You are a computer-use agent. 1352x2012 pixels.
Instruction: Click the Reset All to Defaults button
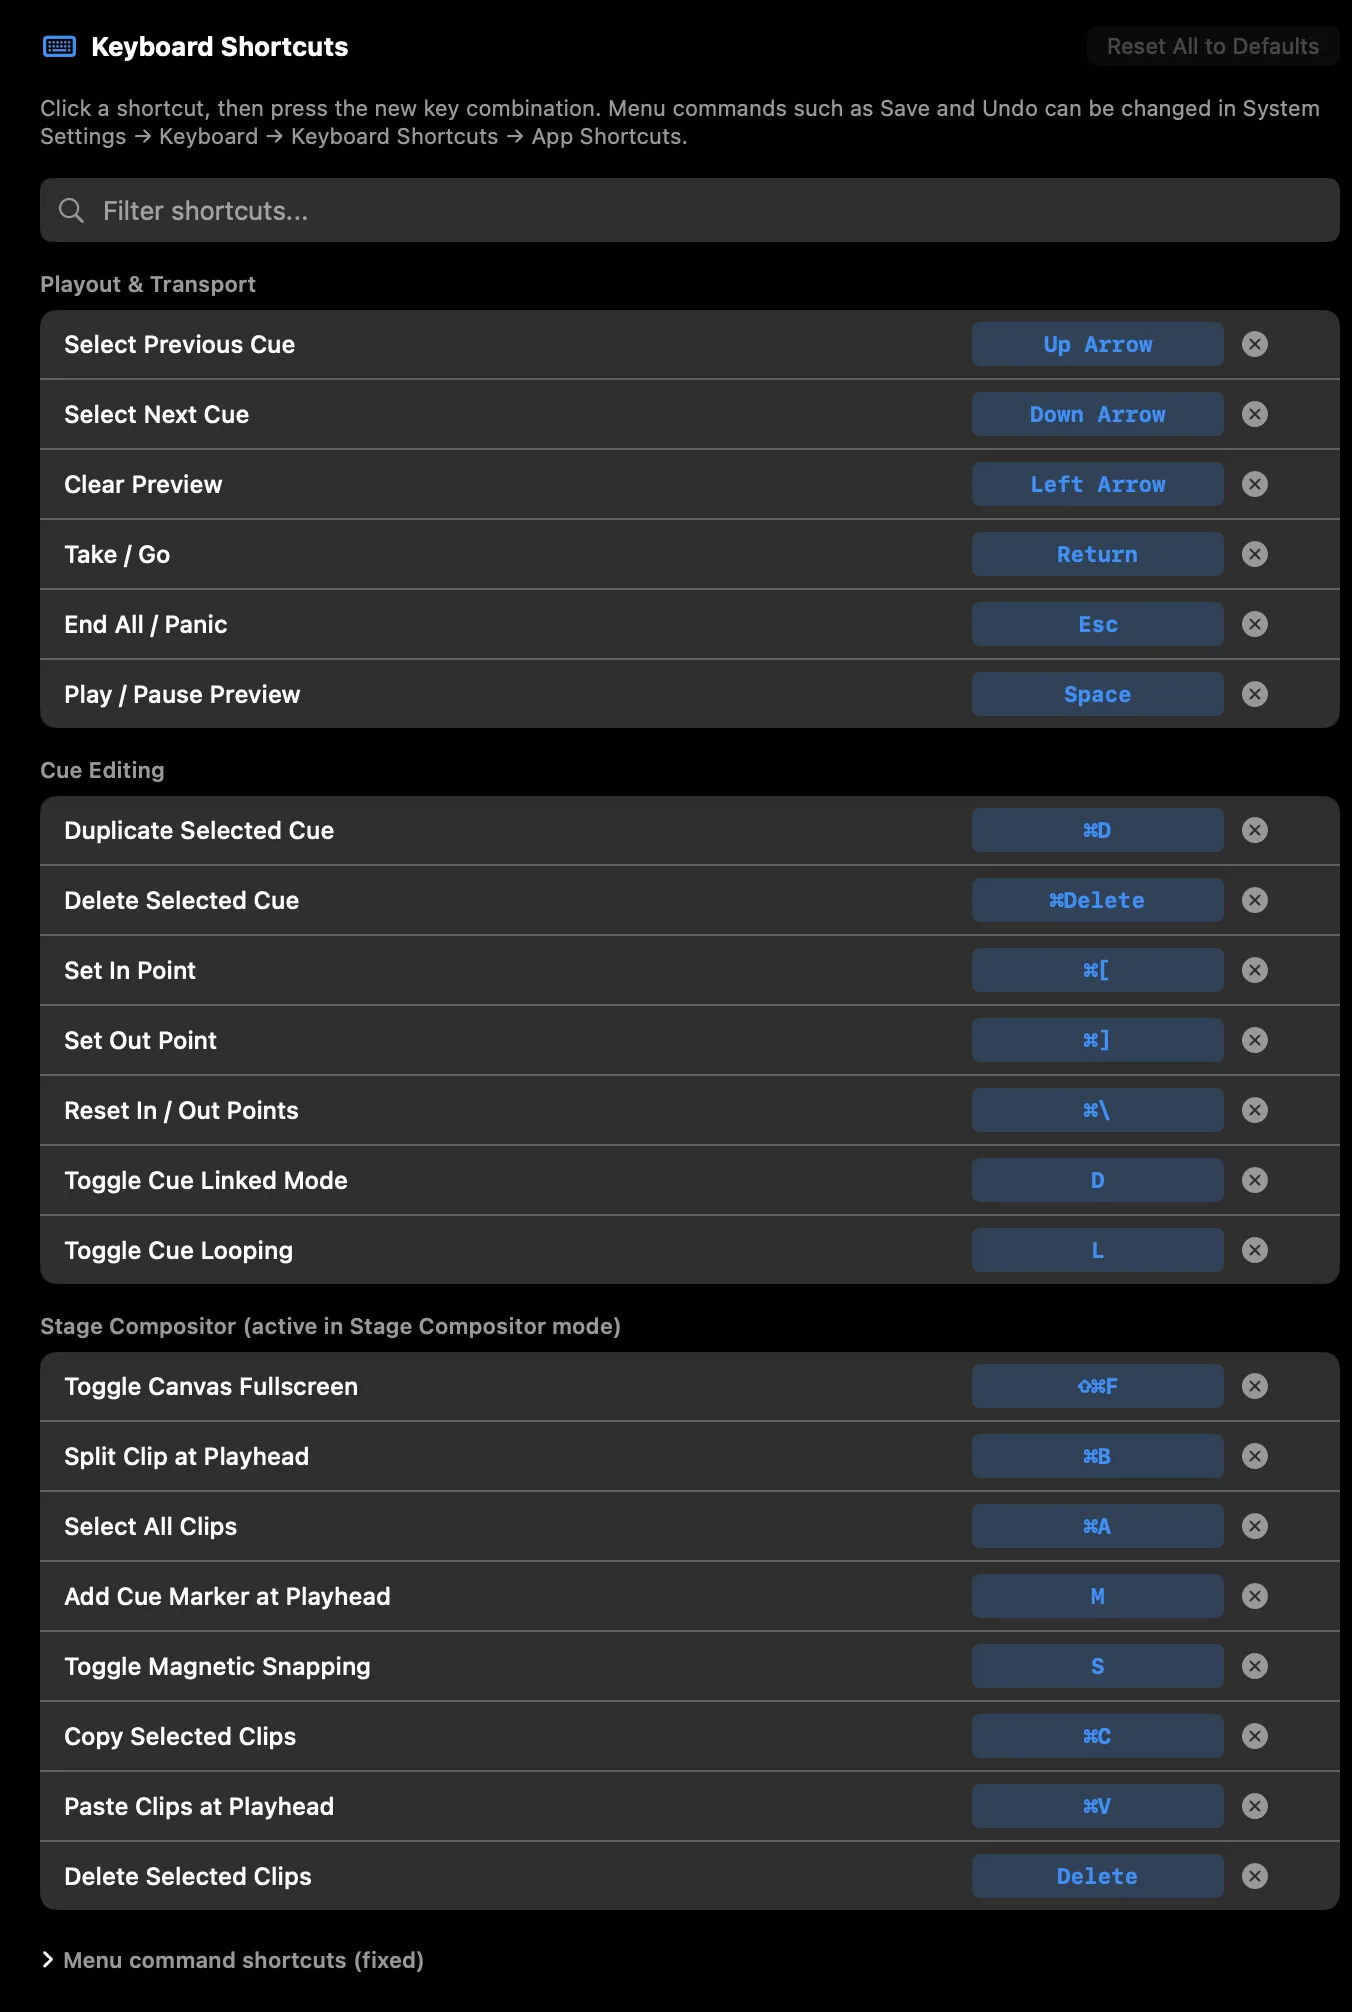pos(1212,46)
